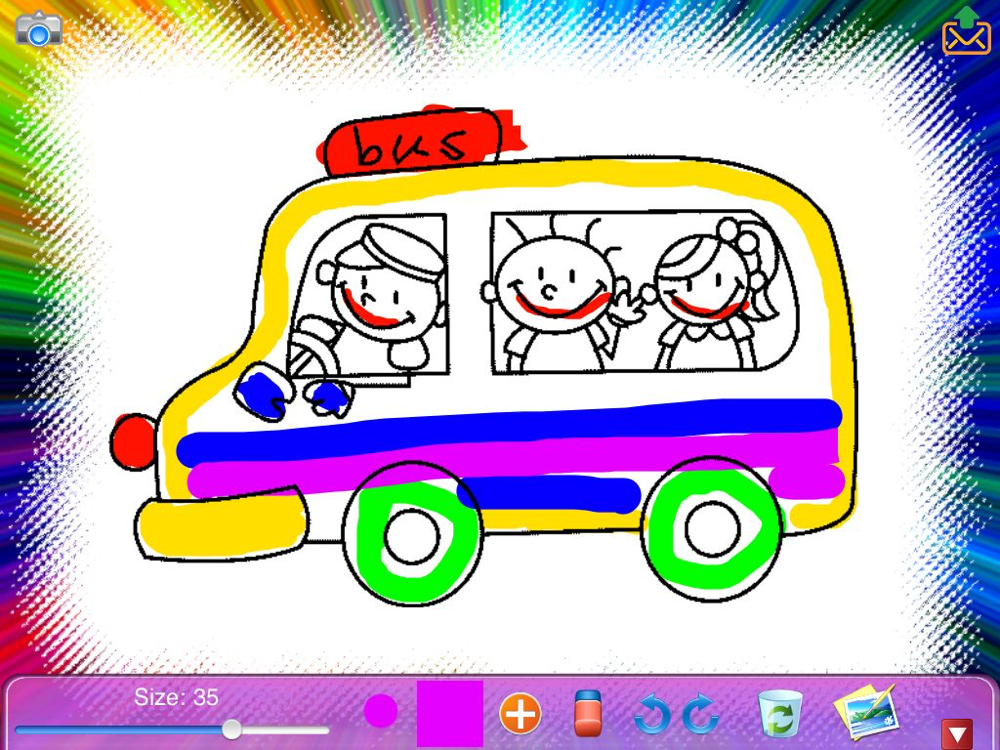Image resolution: width=1000 pixels, height=750 pixels.
Task: Tap the round magenta brush preview dot
Action: click(x=380, y=712)
